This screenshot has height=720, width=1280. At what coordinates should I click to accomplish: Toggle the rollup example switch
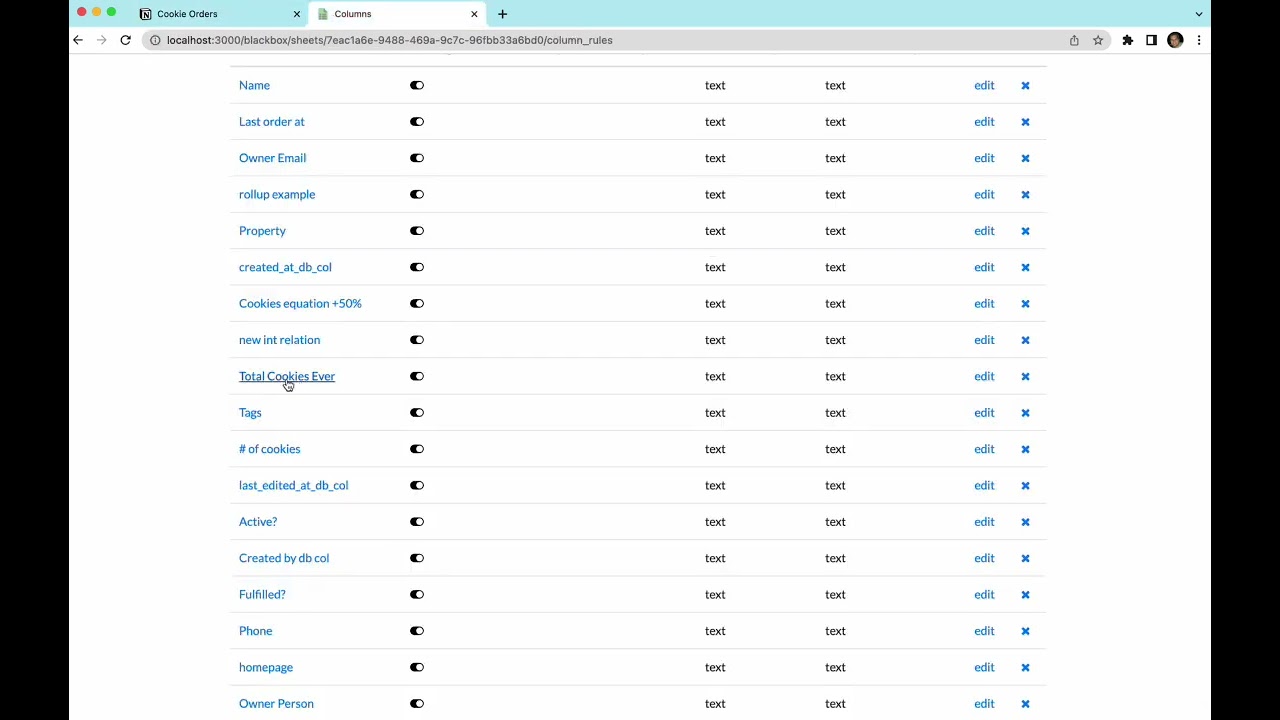[x=417, y=194]
